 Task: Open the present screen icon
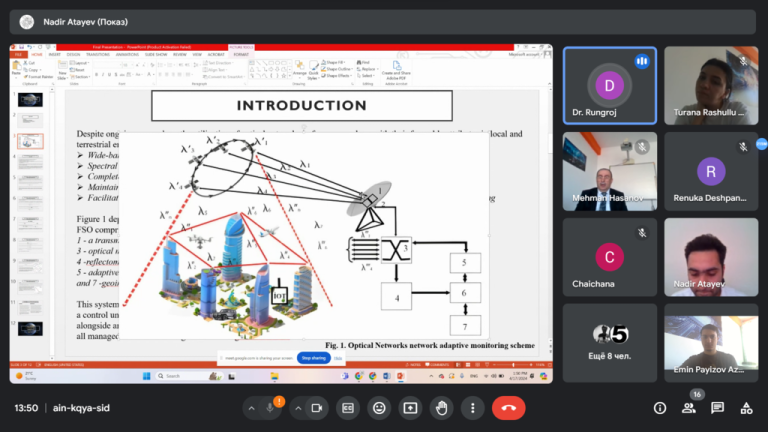coord(410,408)
